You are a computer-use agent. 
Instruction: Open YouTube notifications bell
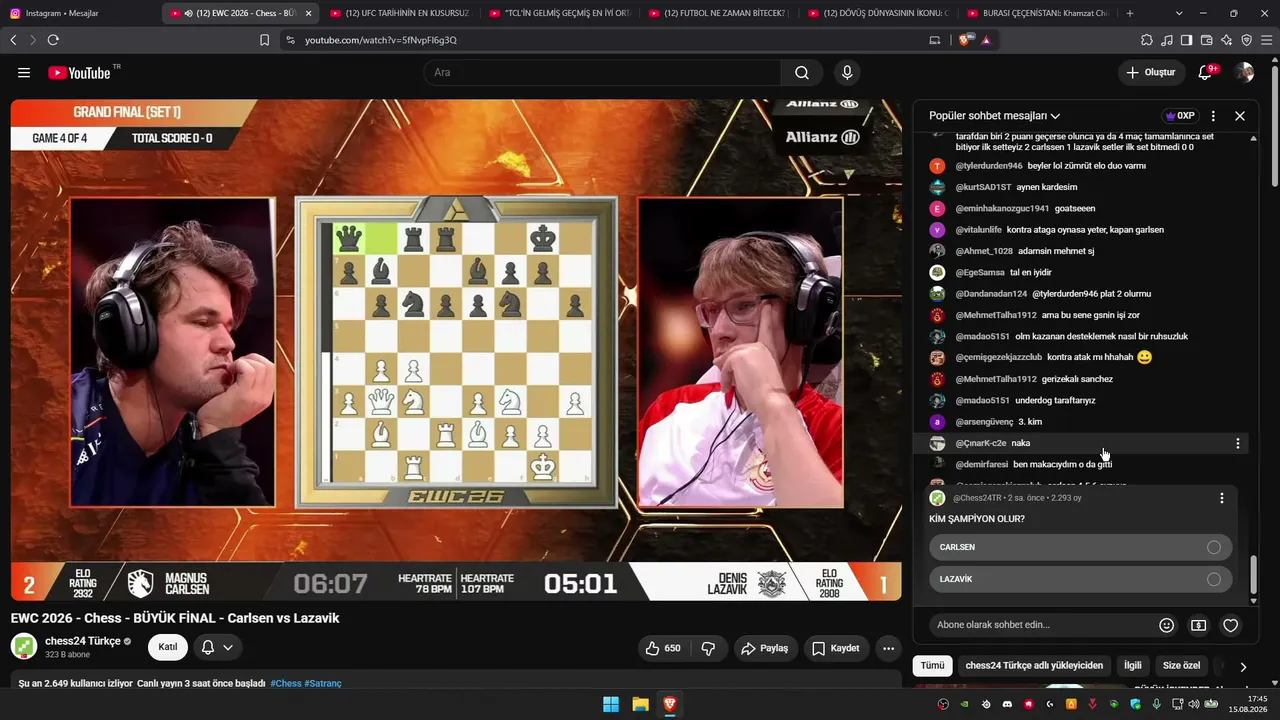click(1206, 73)
